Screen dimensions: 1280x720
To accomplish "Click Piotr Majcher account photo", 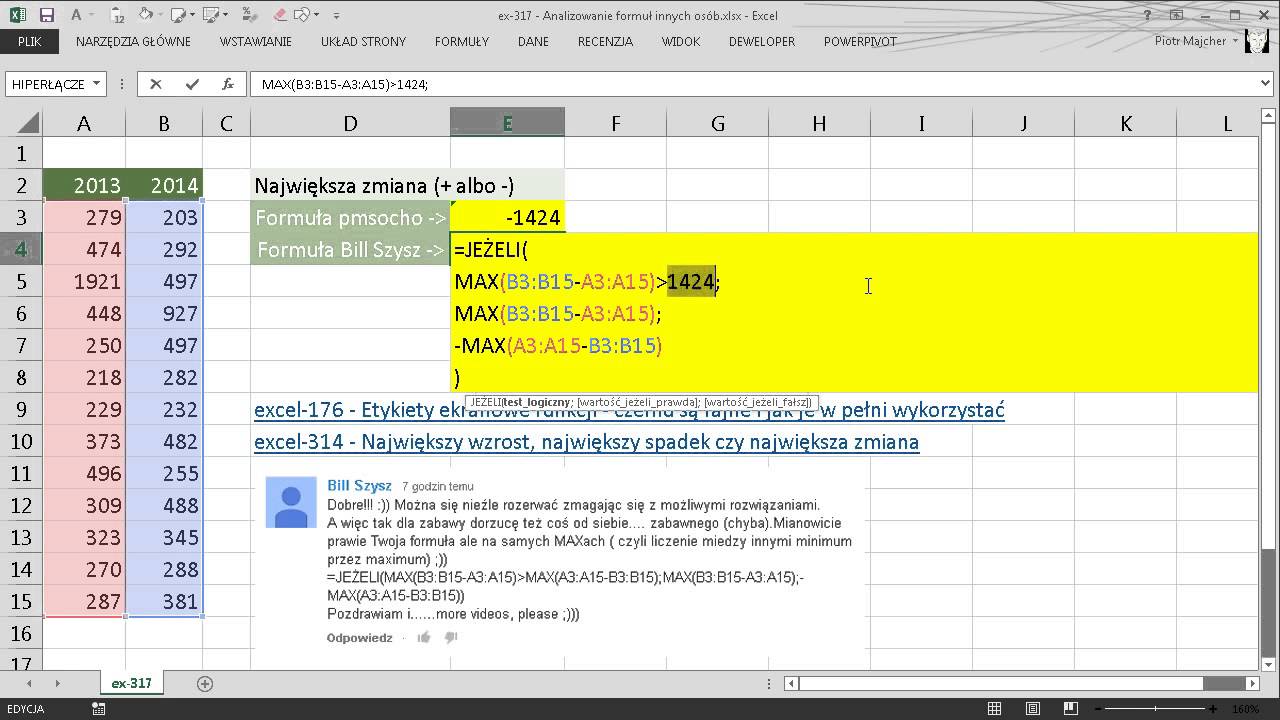I will [1256, 41].
